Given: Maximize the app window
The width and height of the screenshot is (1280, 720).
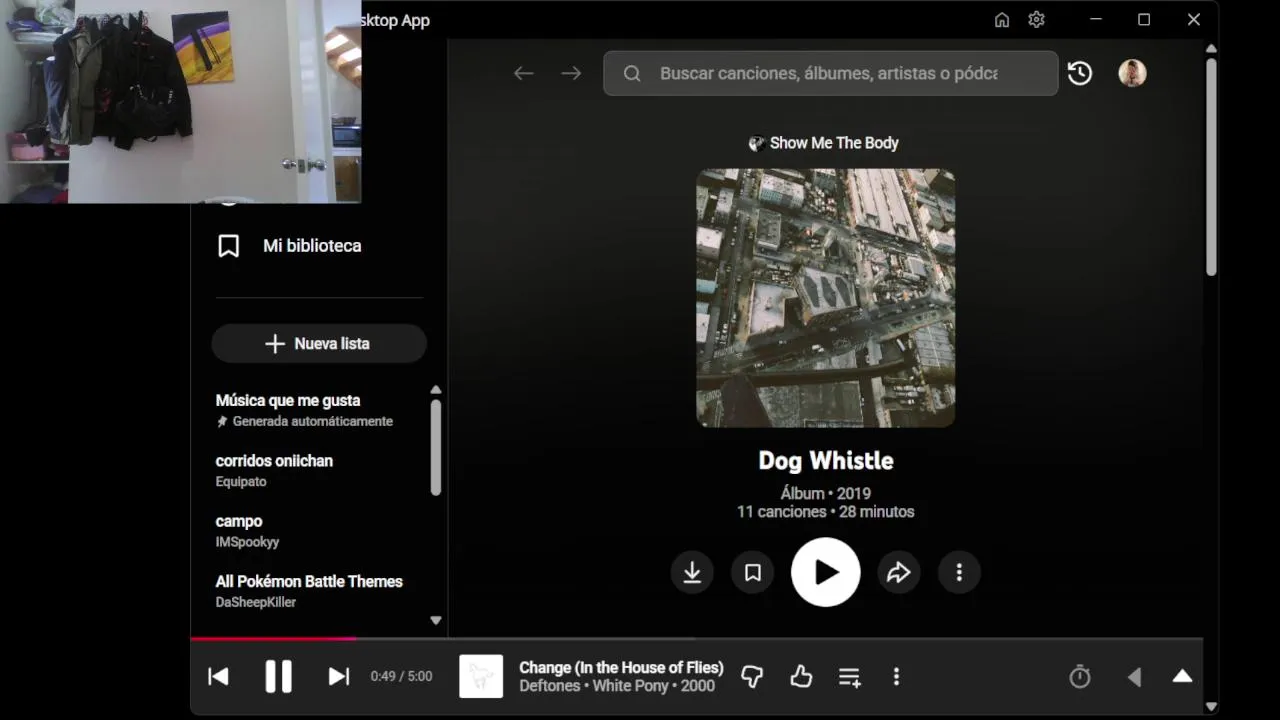Looking at the screenshot, I should pos(1144,20).
